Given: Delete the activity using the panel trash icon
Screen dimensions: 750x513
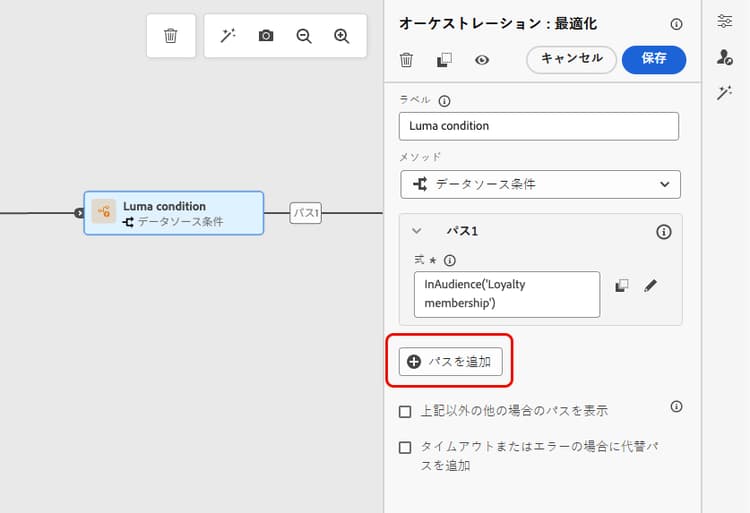Looking at the screenshot, I should pos(406,60).
